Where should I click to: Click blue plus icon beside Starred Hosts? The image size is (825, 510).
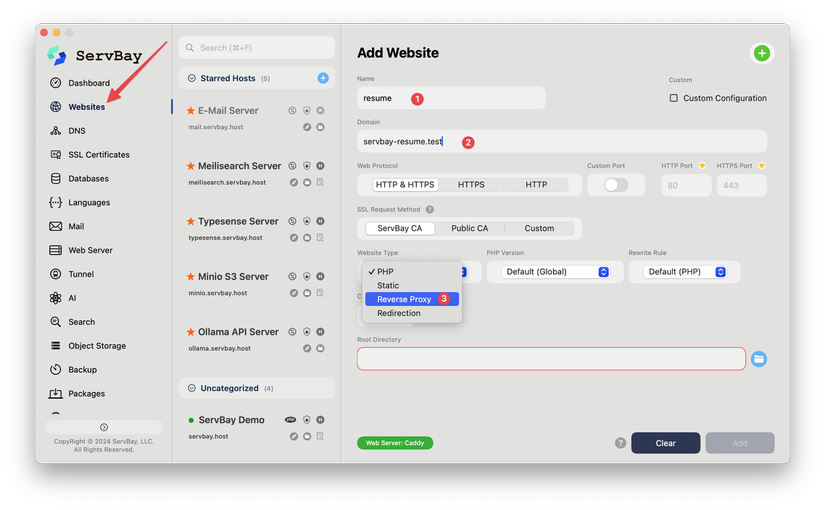coord(323,78)
